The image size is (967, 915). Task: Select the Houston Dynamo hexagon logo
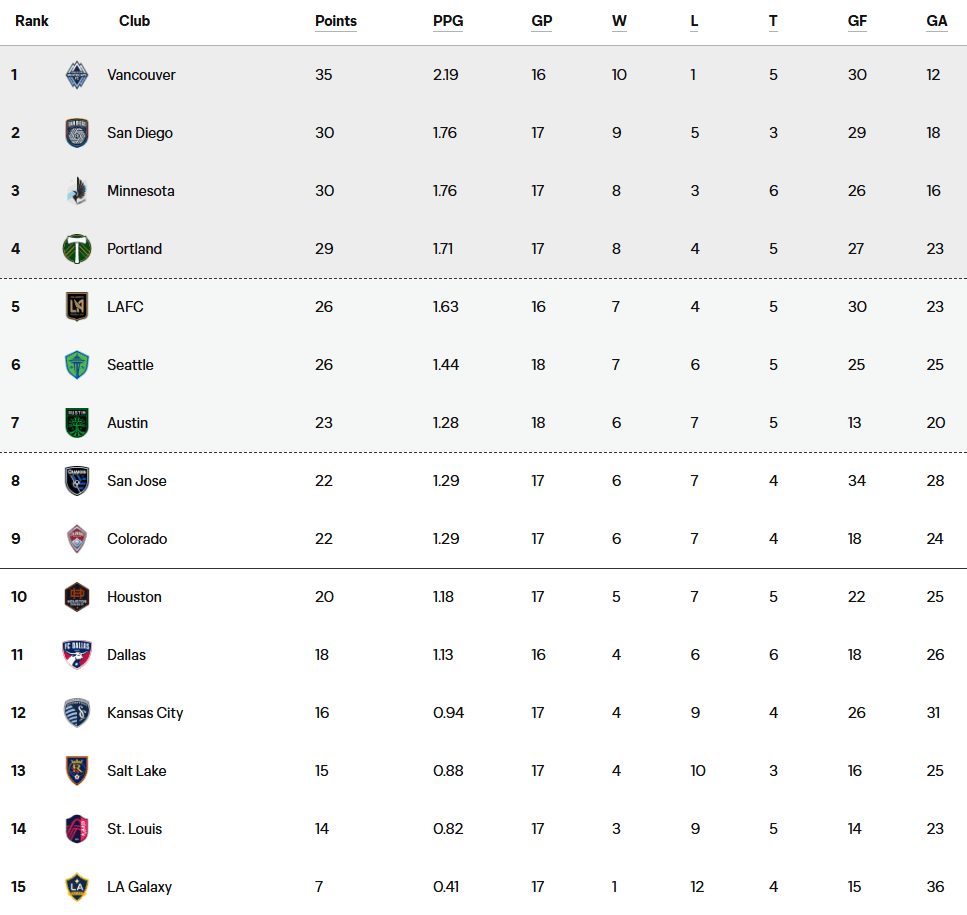coord(77,597)
